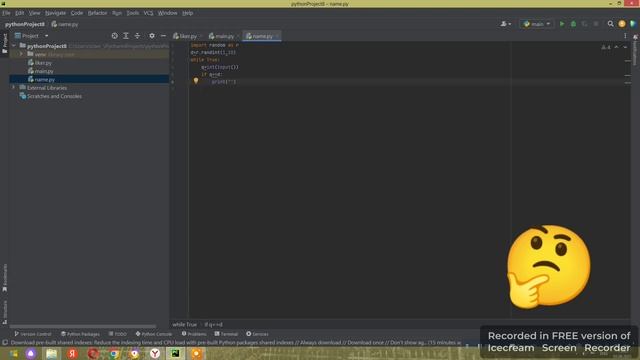The image size is (640, 360).
Task: Open the View menu
Action: 34,13
